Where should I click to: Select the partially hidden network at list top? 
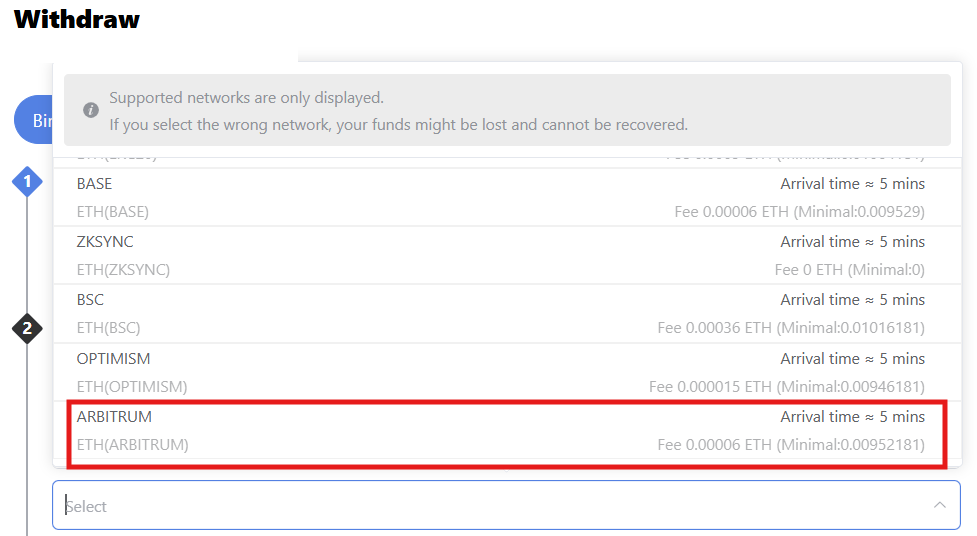[500, 159]
